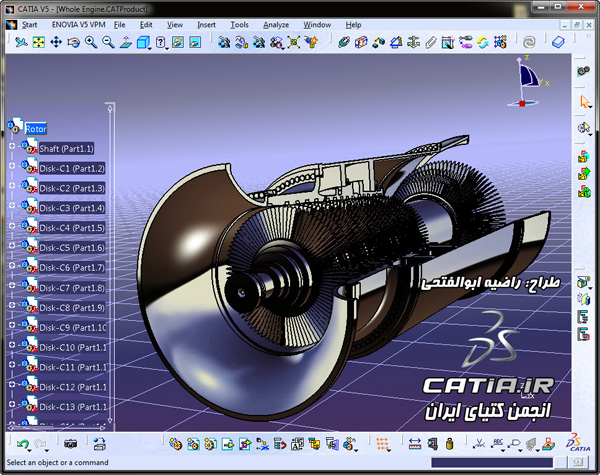The height and width of the screenshot is (475, 600).
Task: Click the Zoom In magnifier
Action: [x=91, y=42]
